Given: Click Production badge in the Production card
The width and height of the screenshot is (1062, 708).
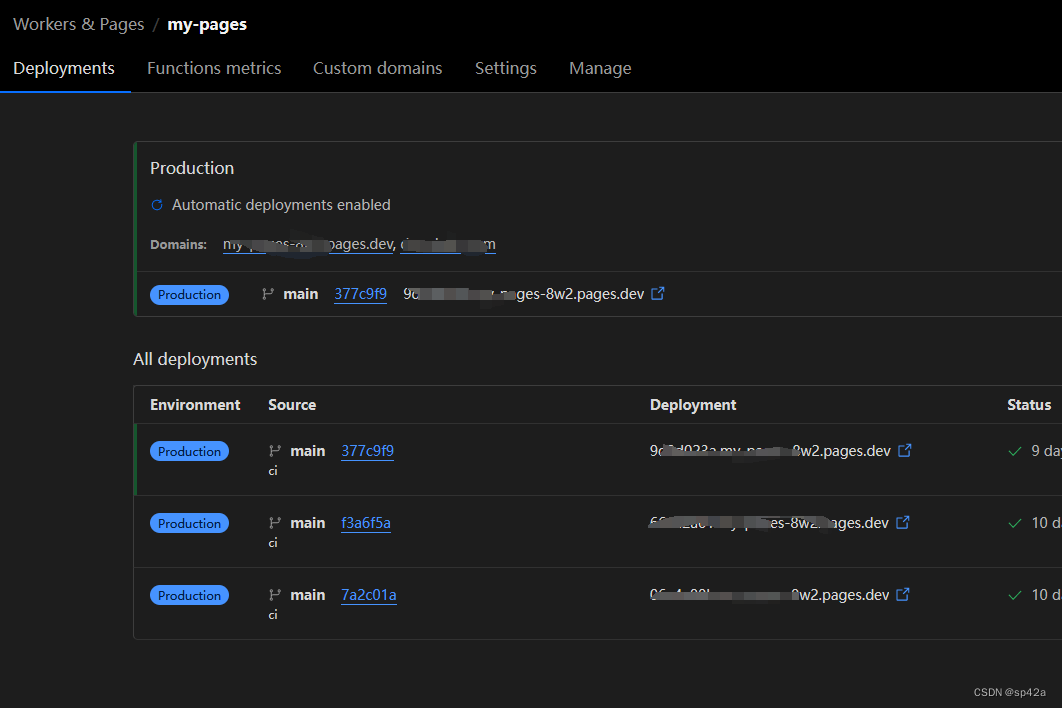Looking at the screenshot, I should [x=189, y=295].
